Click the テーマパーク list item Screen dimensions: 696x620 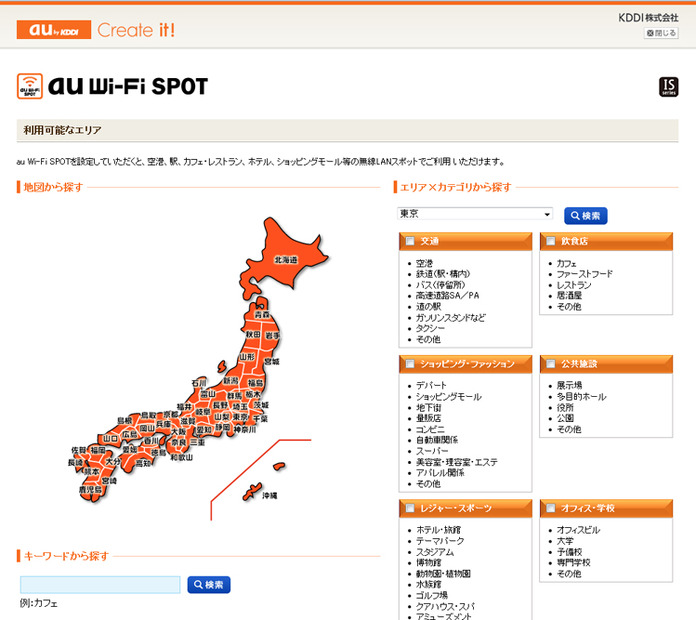[440, 541]
